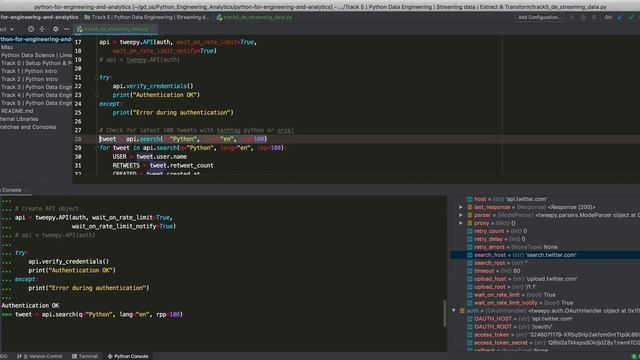Viewport: 640px width, 360px height.
Task: Click icon beside OAUTH_HOST variable
Action: pos(469,319)
